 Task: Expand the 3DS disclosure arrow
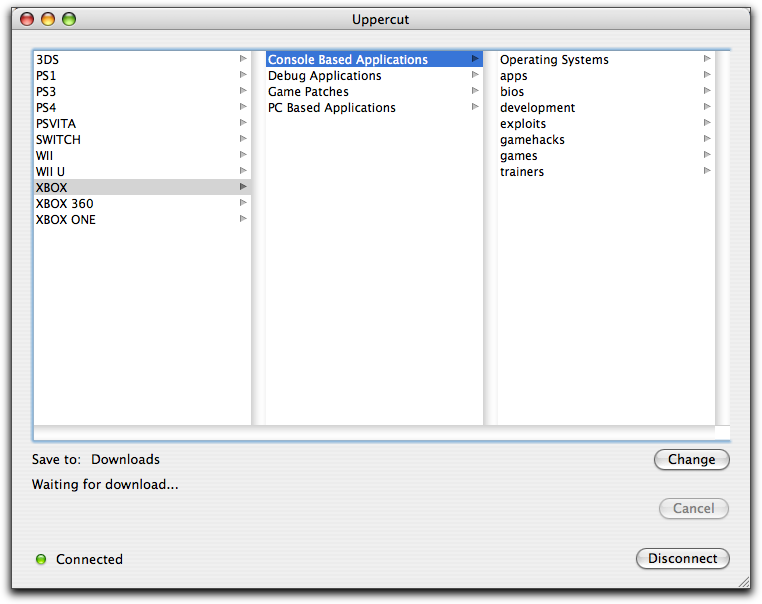(x=243, y=59)
